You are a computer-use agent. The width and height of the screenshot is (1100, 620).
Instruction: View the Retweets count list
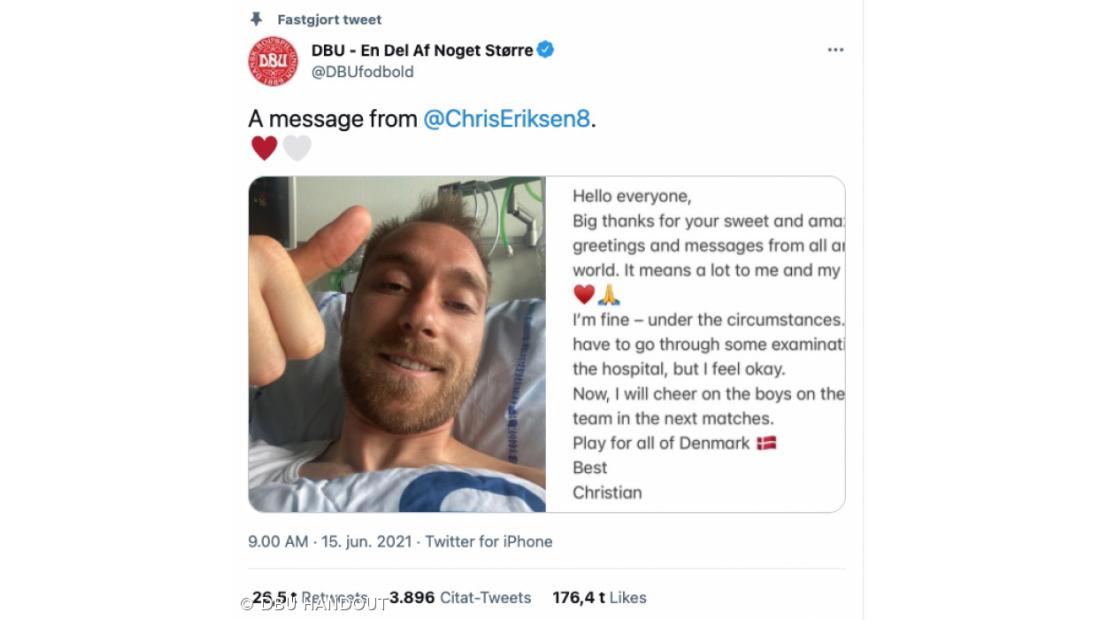(x=309, y=598)
